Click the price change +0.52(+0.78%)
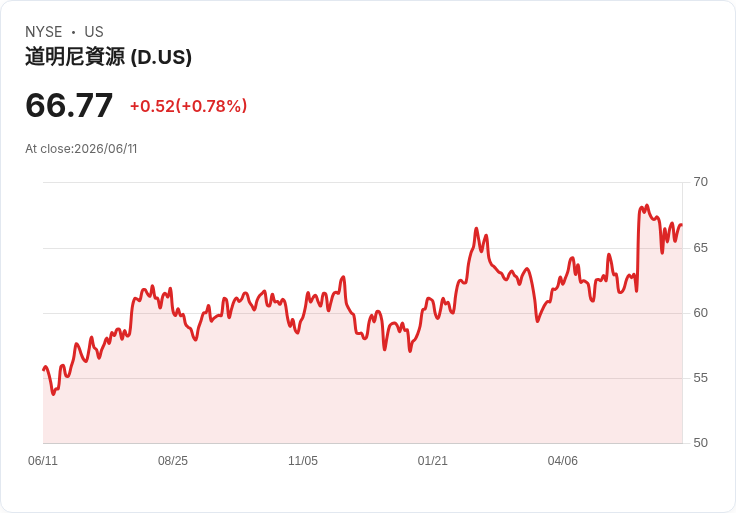736x513 pixels. 188,106
